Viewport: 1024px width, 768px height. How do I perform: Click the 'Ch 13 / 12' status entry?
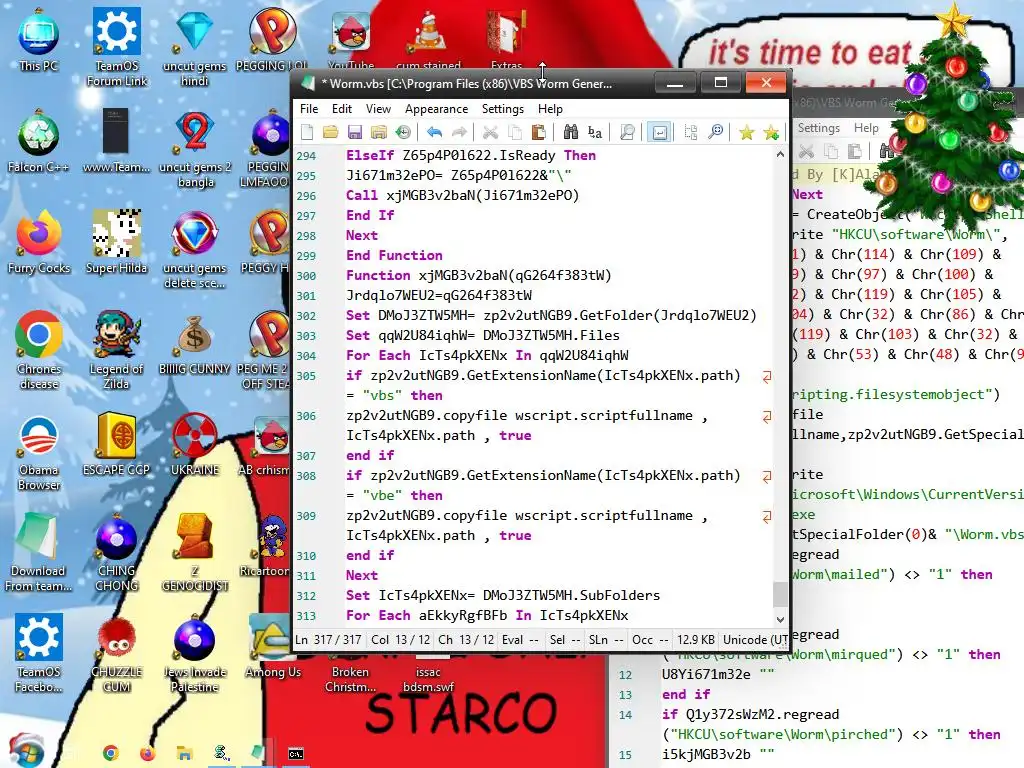[466, 639]
